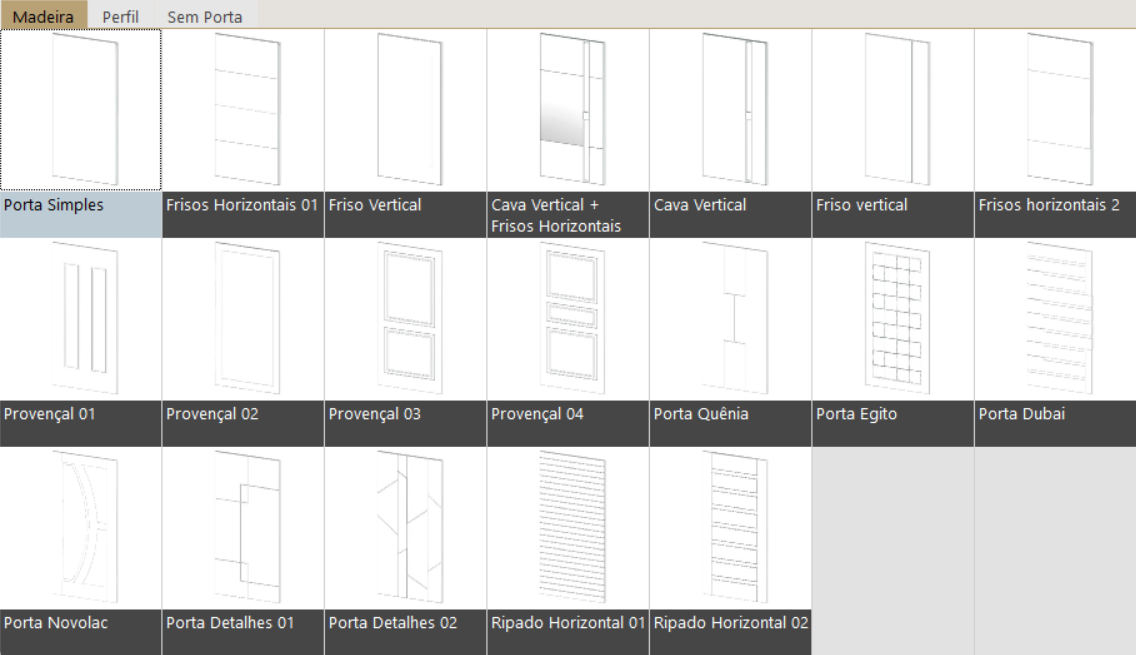The height and width of the screenshot is (655, 1136).
Task: Choose the Porta Quênia door model
Action: tap(730, 319)
